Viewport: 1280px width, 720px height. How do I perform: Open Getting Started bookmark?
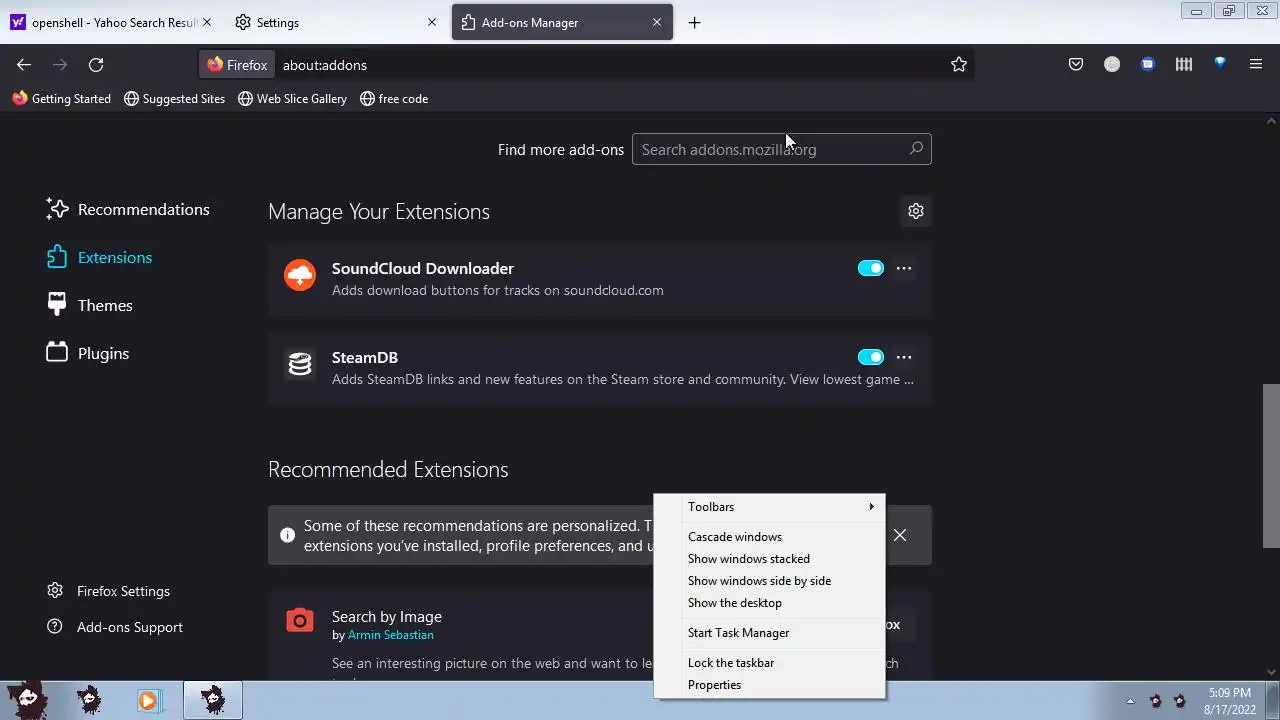tap(62, 99)
